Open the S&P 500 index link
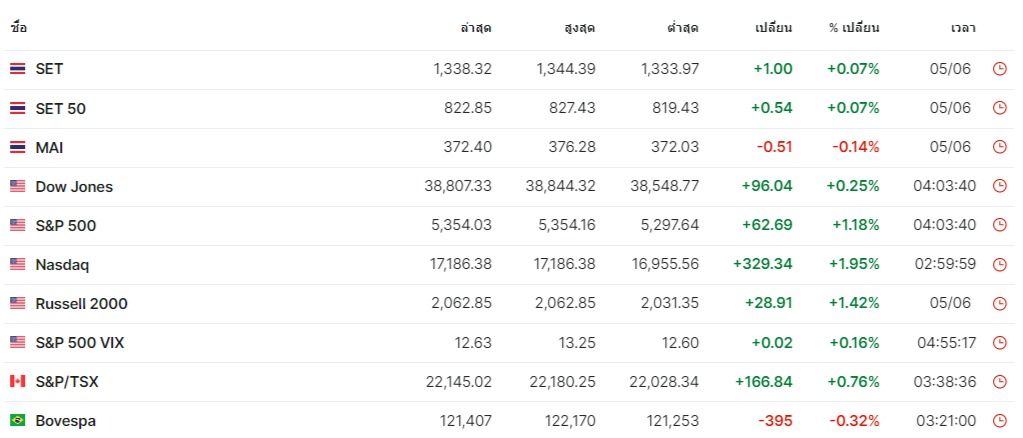Viewport: 1023px width, 438px height. (x=65, y=225)
